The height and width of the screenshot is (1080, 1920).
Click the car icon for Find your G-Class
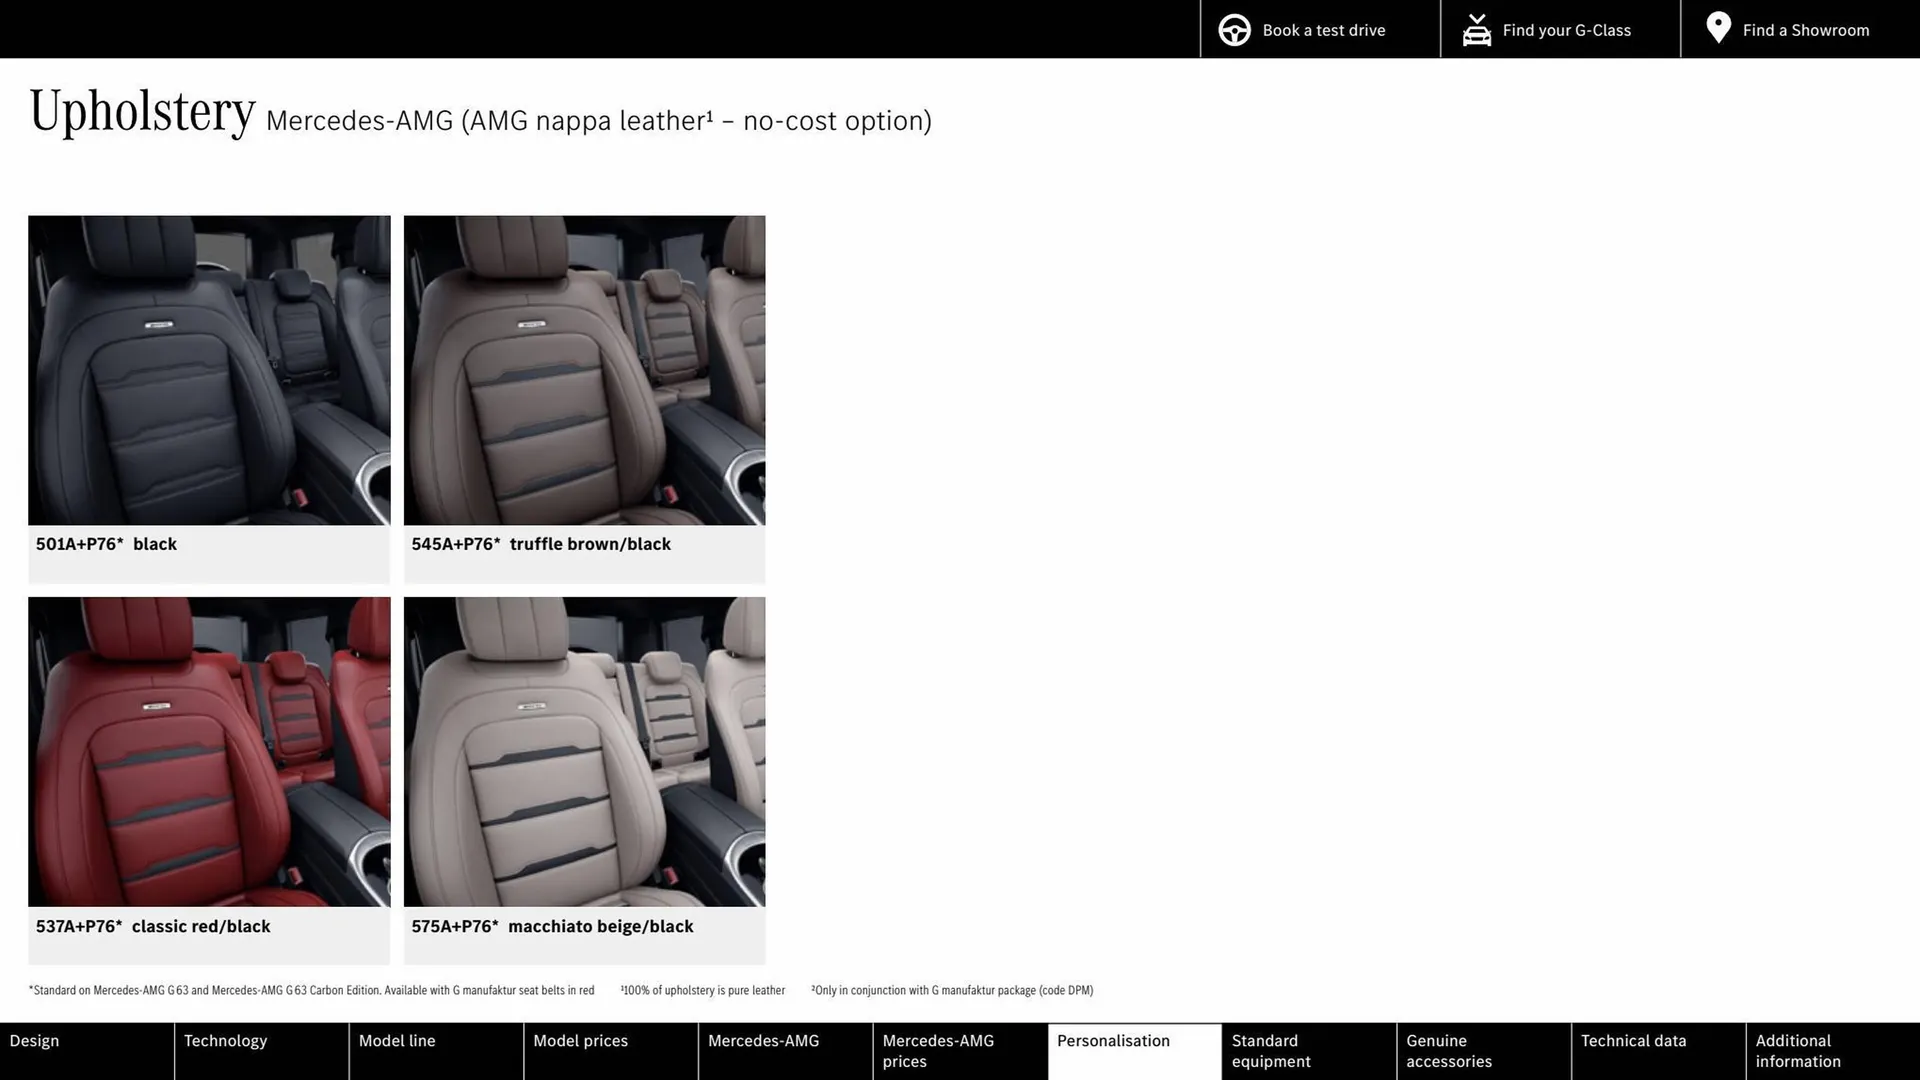(x=1477, y=29)
